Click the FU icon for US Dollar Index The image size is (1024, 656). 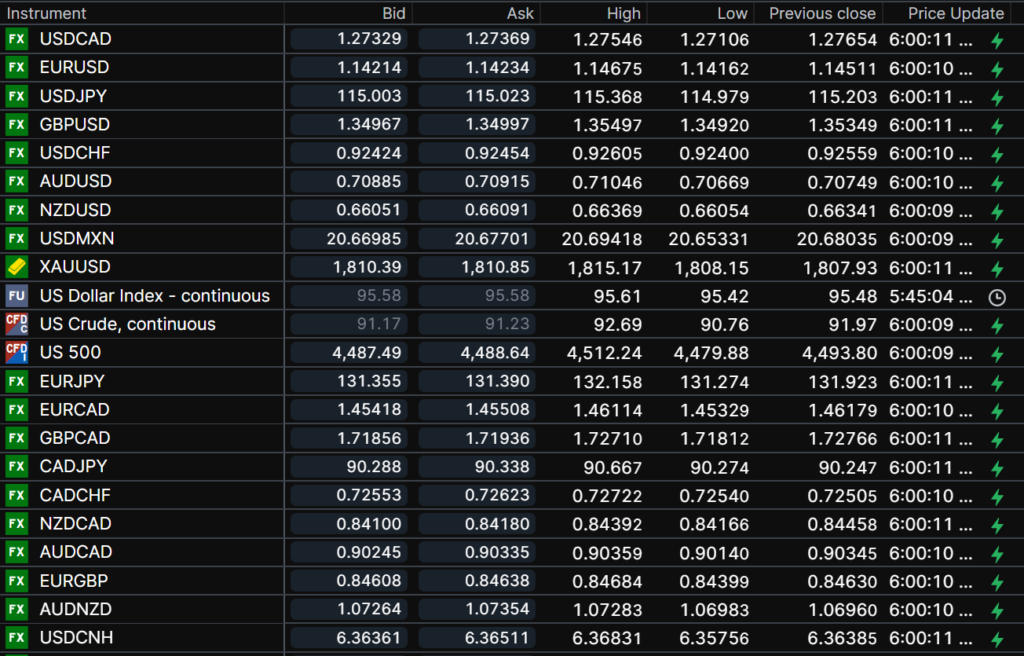(x=16, y=296)
